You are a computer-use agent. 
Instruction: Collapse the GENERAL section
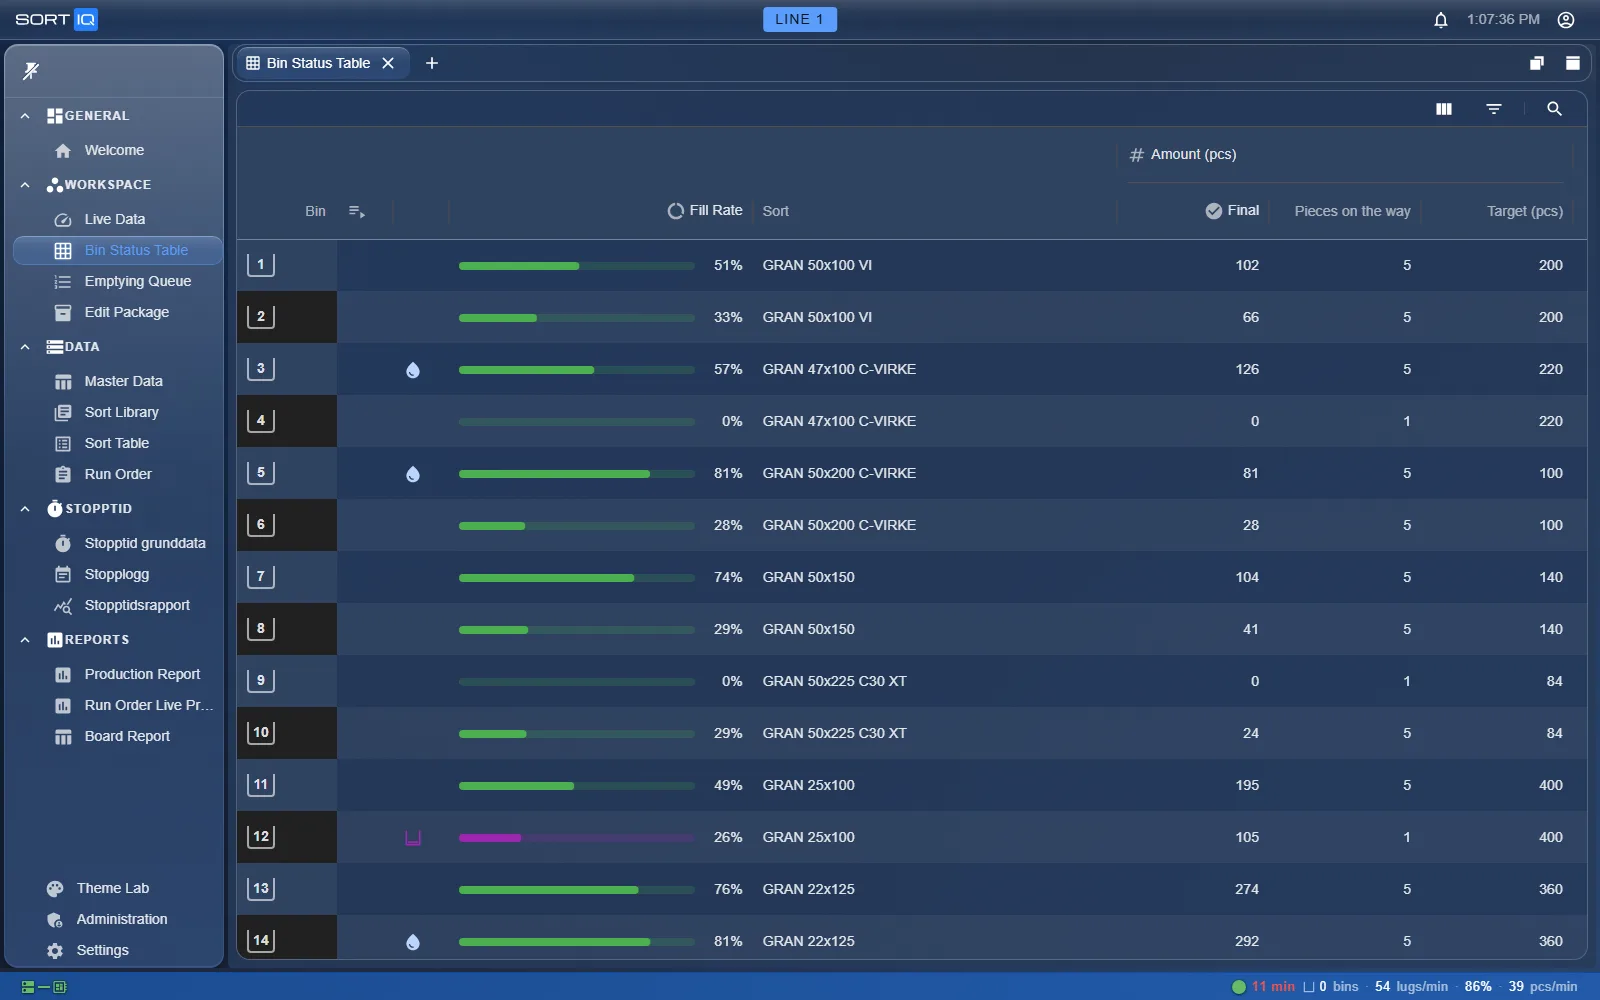pyautogui.click(x=25, y=116)
